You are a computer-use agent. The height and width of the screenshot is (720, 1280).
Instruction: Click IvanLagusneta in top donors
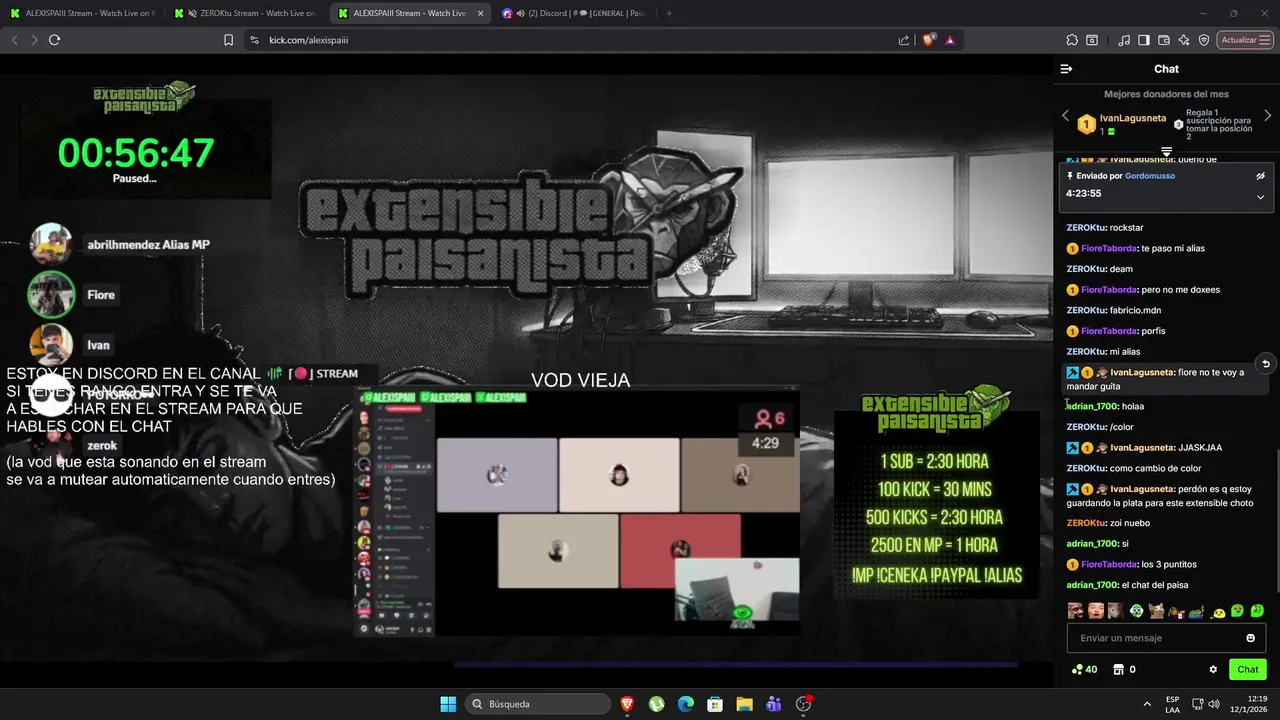click(1132, 118)
